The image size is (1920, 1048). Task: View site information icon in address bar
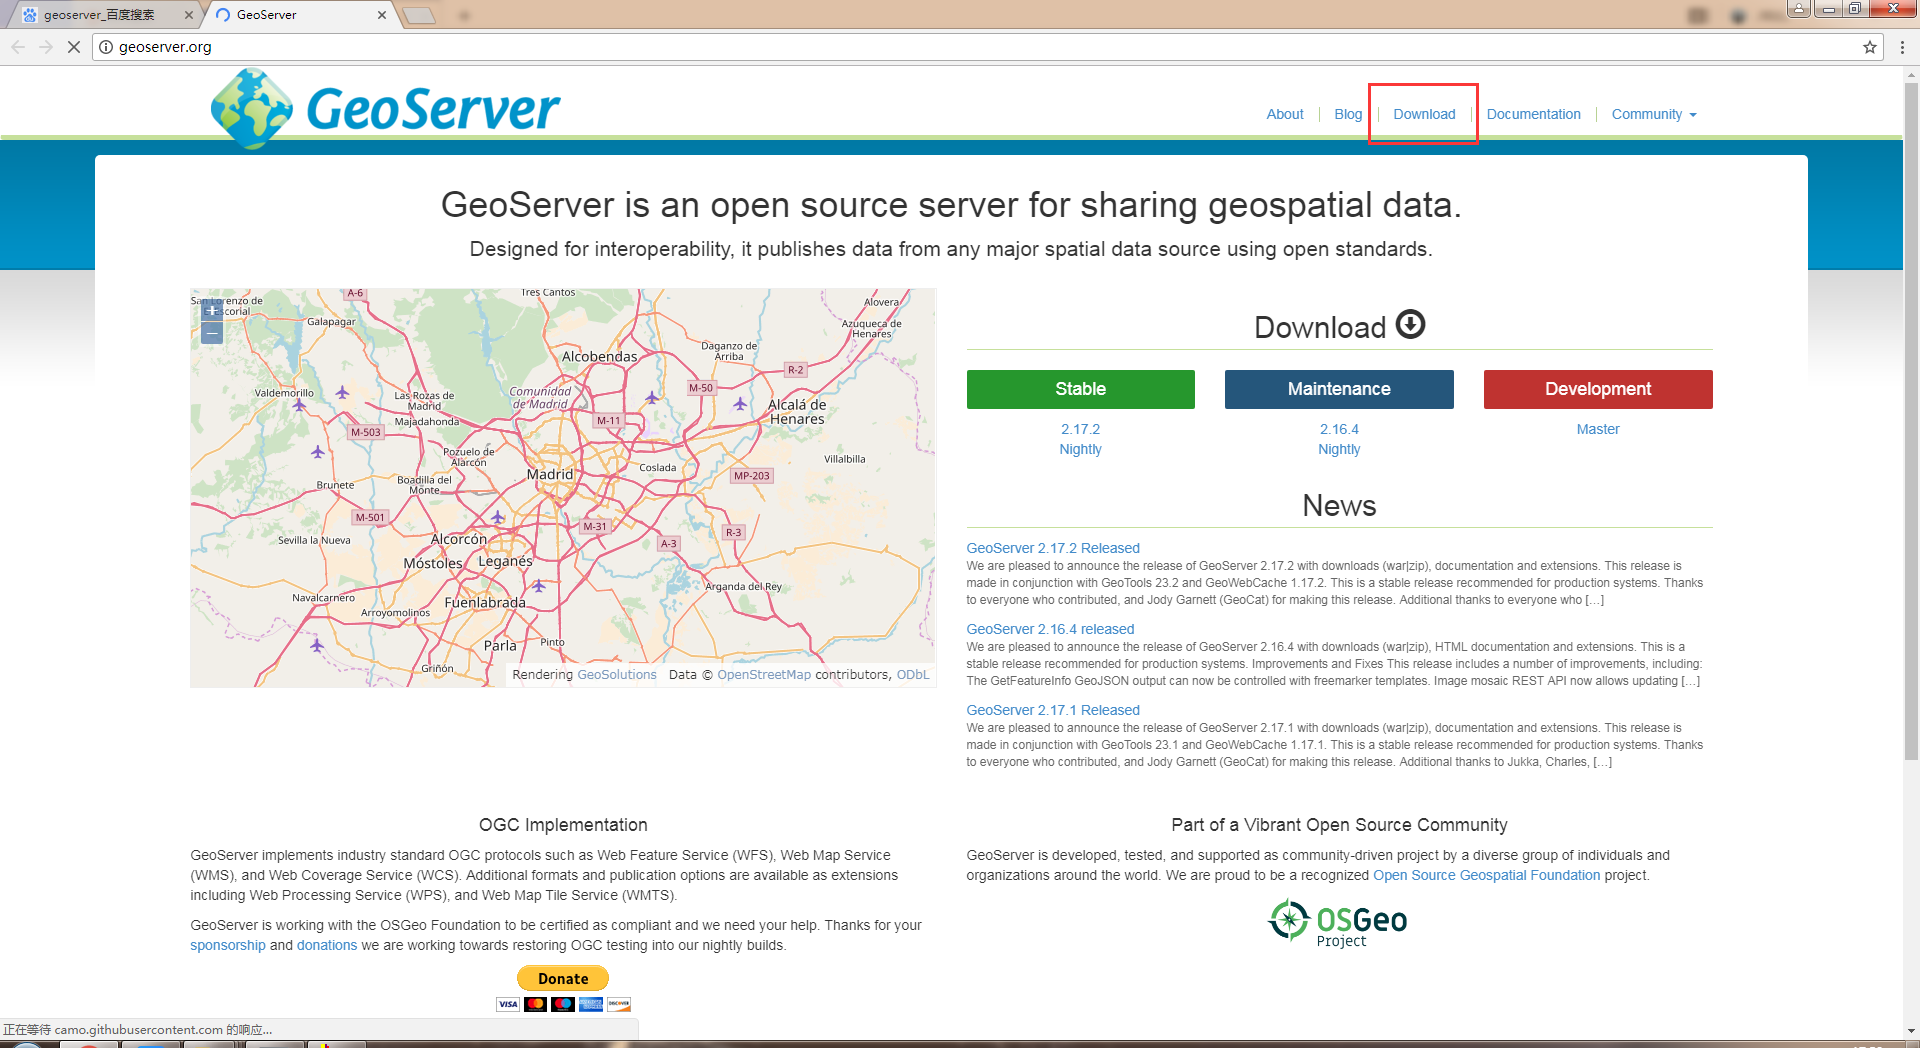point(106,47)
